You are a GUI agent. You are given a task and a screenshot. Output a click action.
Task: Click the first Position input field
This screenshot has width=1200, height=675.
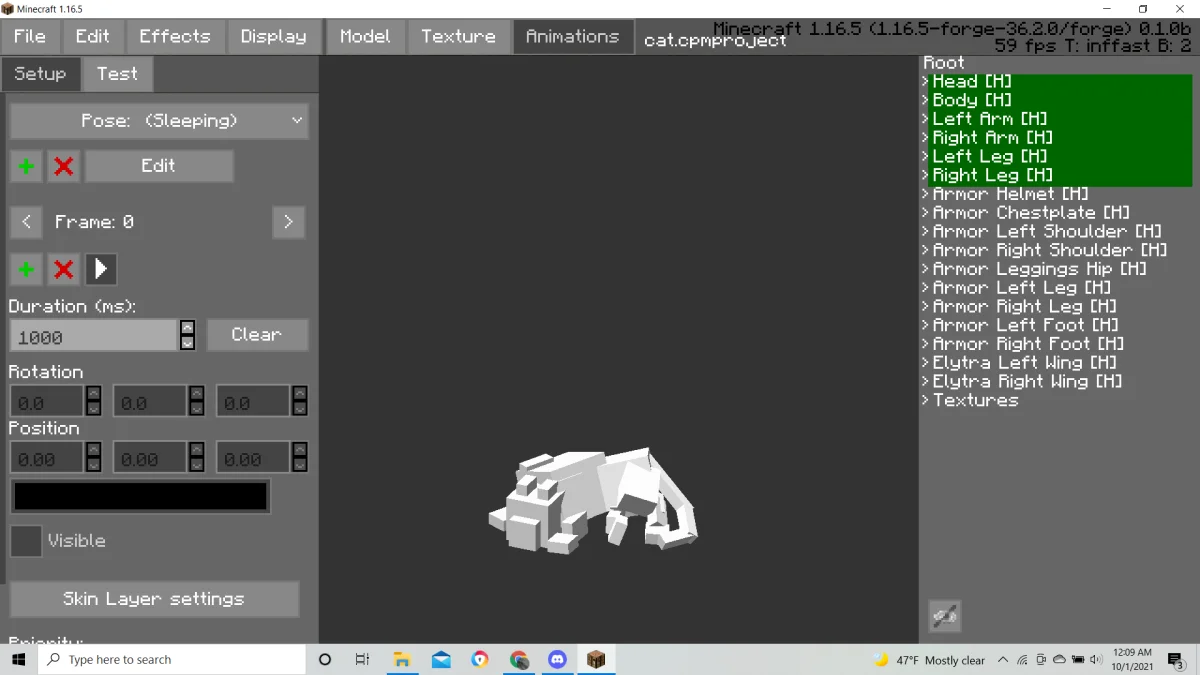click(x=47, y=458)
